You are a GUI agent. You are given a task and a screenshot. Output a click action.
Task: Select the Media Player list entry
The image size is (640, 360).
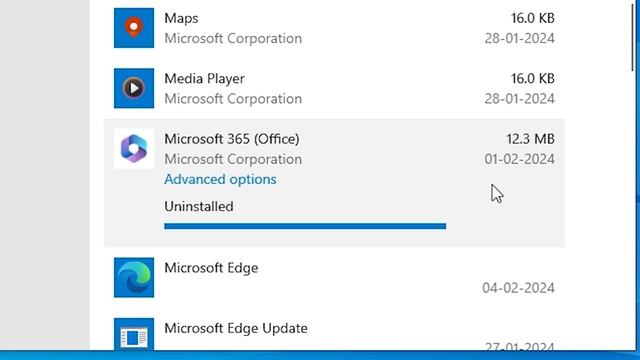[x=334, y=89]
